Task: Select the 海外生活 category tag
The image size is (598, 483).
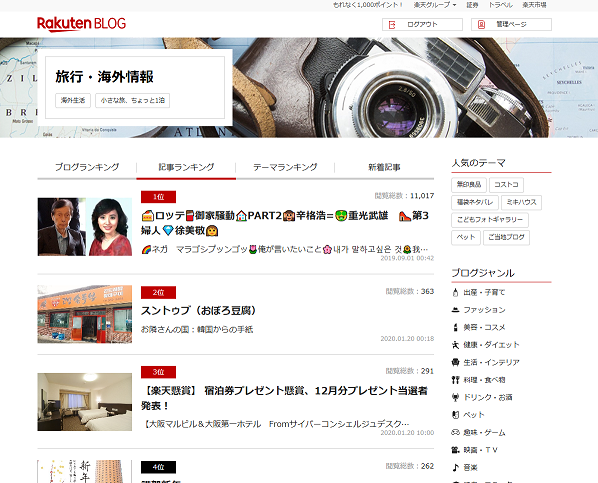Action: click(x=73, y=100)
